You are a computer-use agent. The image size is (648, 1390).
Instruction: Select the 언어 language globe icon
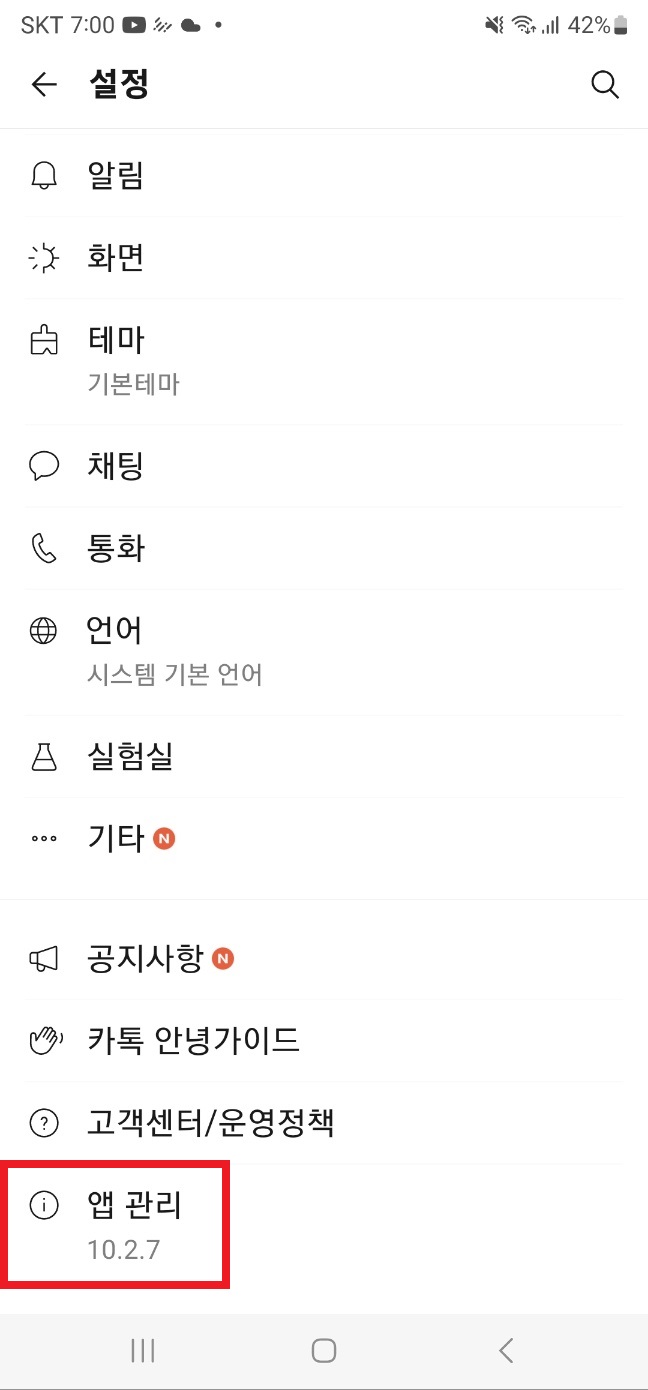[44, 630]
